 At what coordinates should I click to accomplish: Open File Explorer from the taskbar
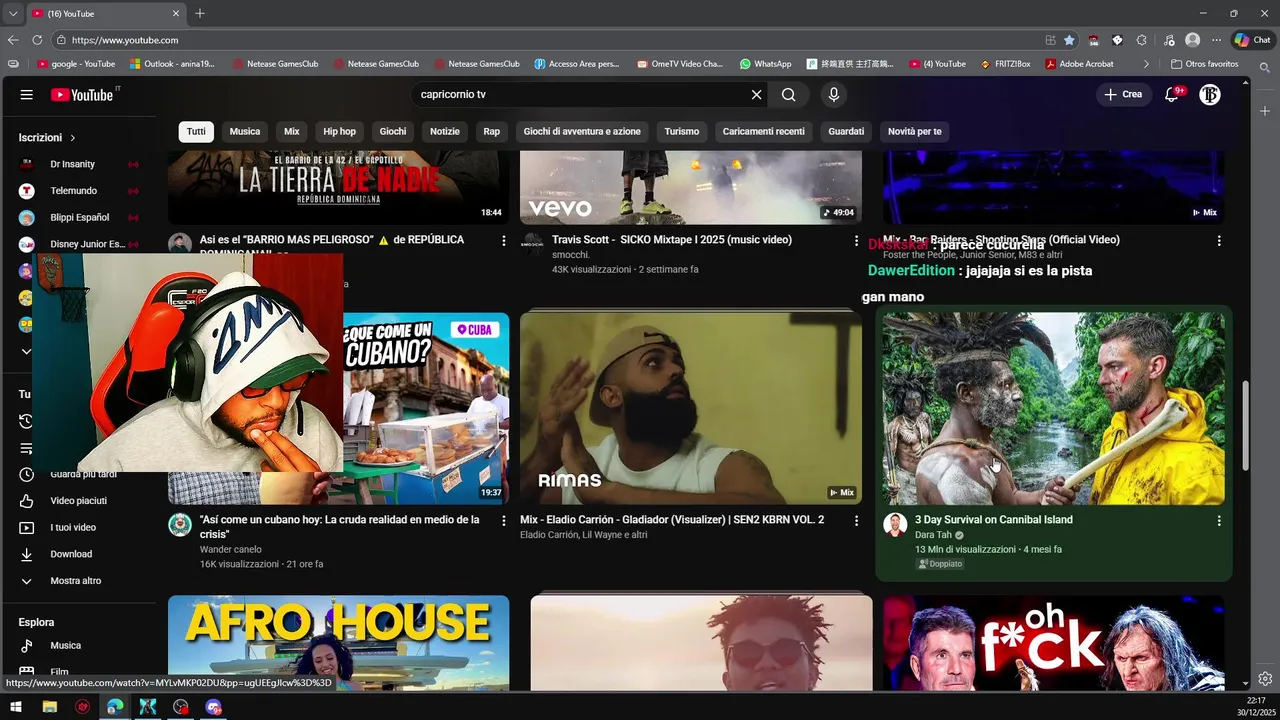point(50,707)
